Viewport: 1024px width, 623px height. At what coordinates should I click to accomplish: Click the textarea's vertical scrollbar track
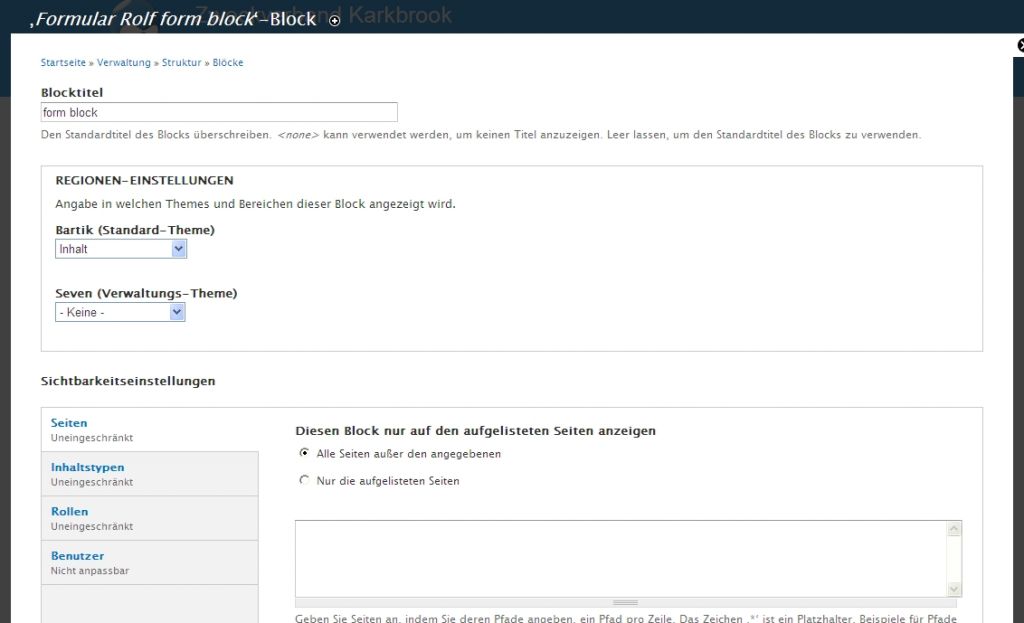[954, 560]
